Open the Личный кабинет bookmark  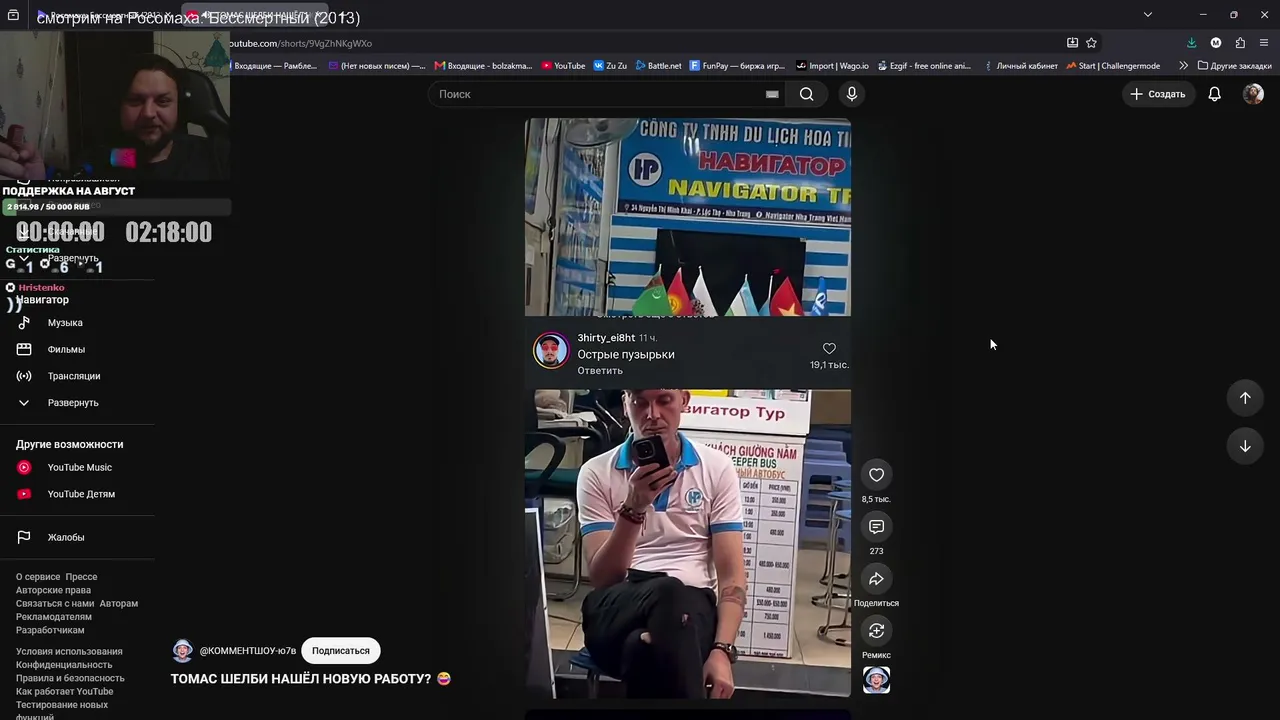coord(1020,66)
